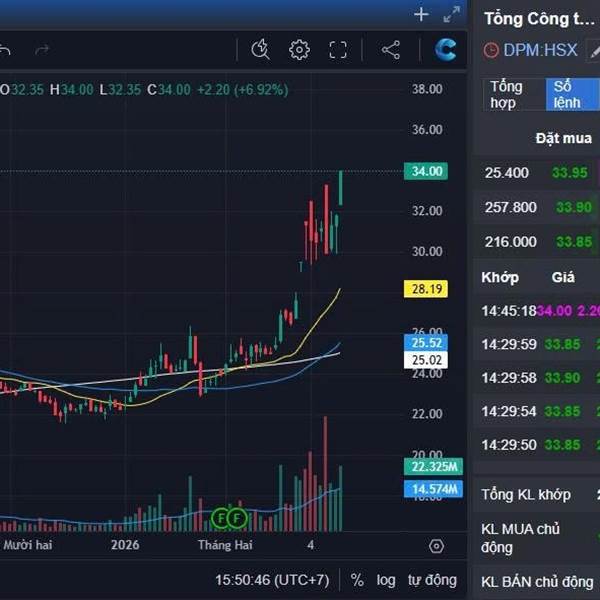
Task: Click the 38.00 price axis label
Action: (427, 89)
